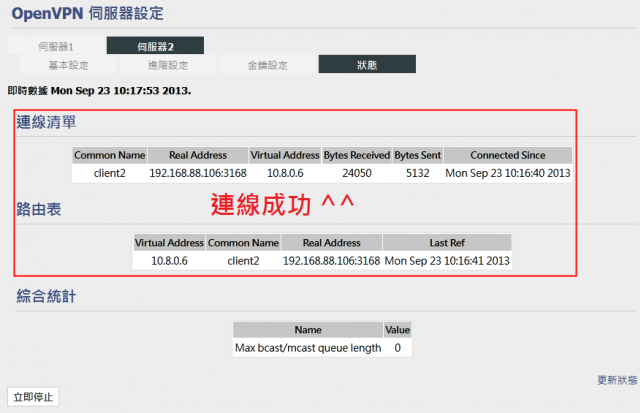640x413 pixels.
Task: Click the Value column header in statistics
Action: tap(398, 330)
